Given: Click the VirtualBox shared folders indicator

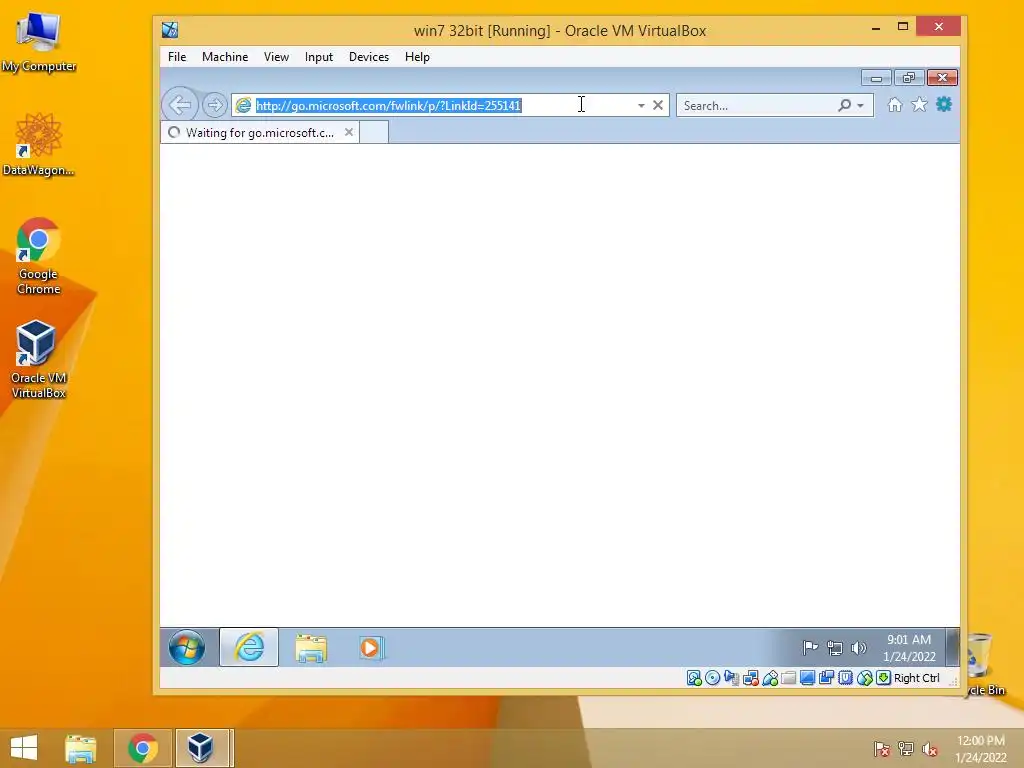Looking at the screenshot, I should [x=788, y=678].
